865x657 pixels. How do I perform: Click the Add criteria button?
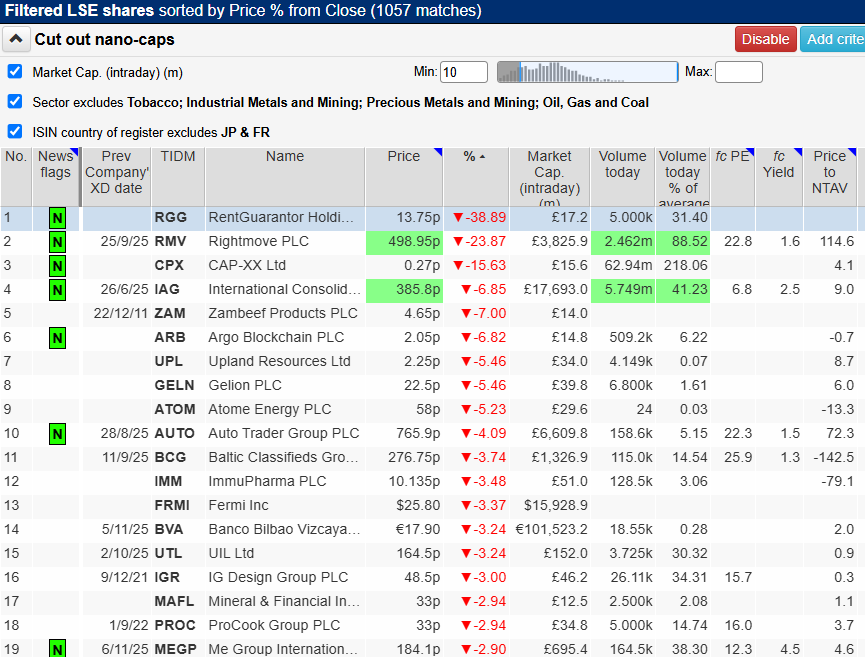[x=833, y=39]
